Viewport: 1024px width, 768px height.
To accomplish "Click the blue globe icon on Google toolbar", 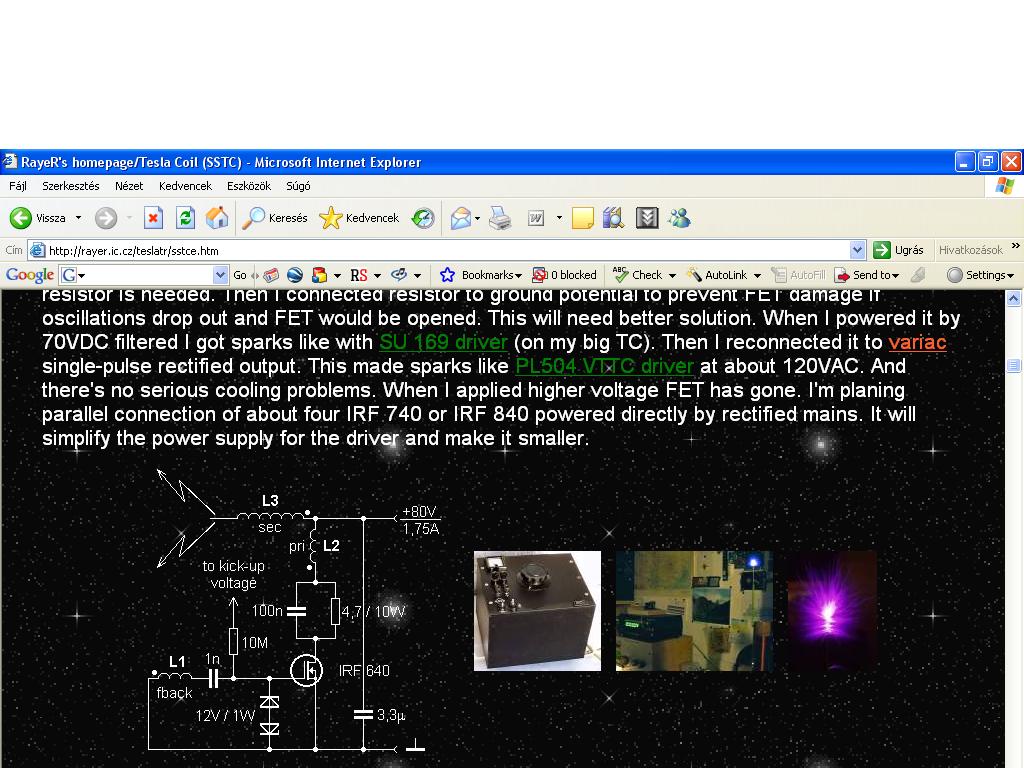I will pyautogui.click(x=295, y=275).
